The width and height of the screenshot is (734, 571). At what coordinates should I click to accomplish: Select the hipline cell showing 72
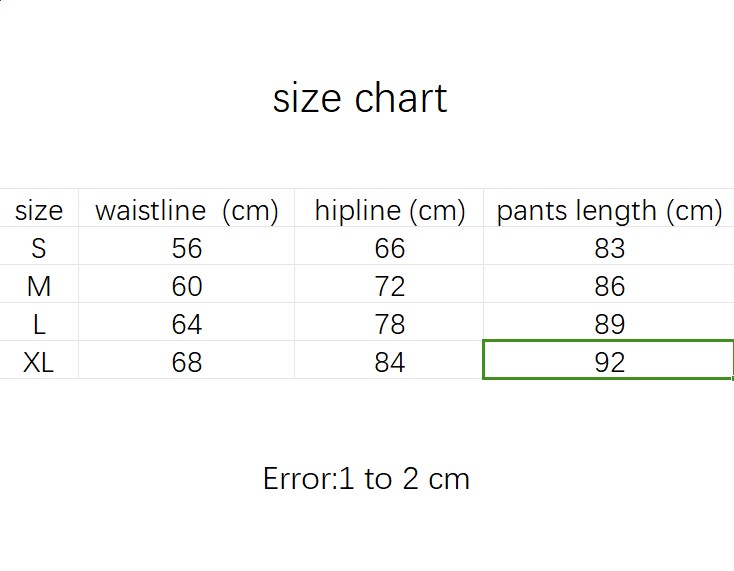click(390, 286)
